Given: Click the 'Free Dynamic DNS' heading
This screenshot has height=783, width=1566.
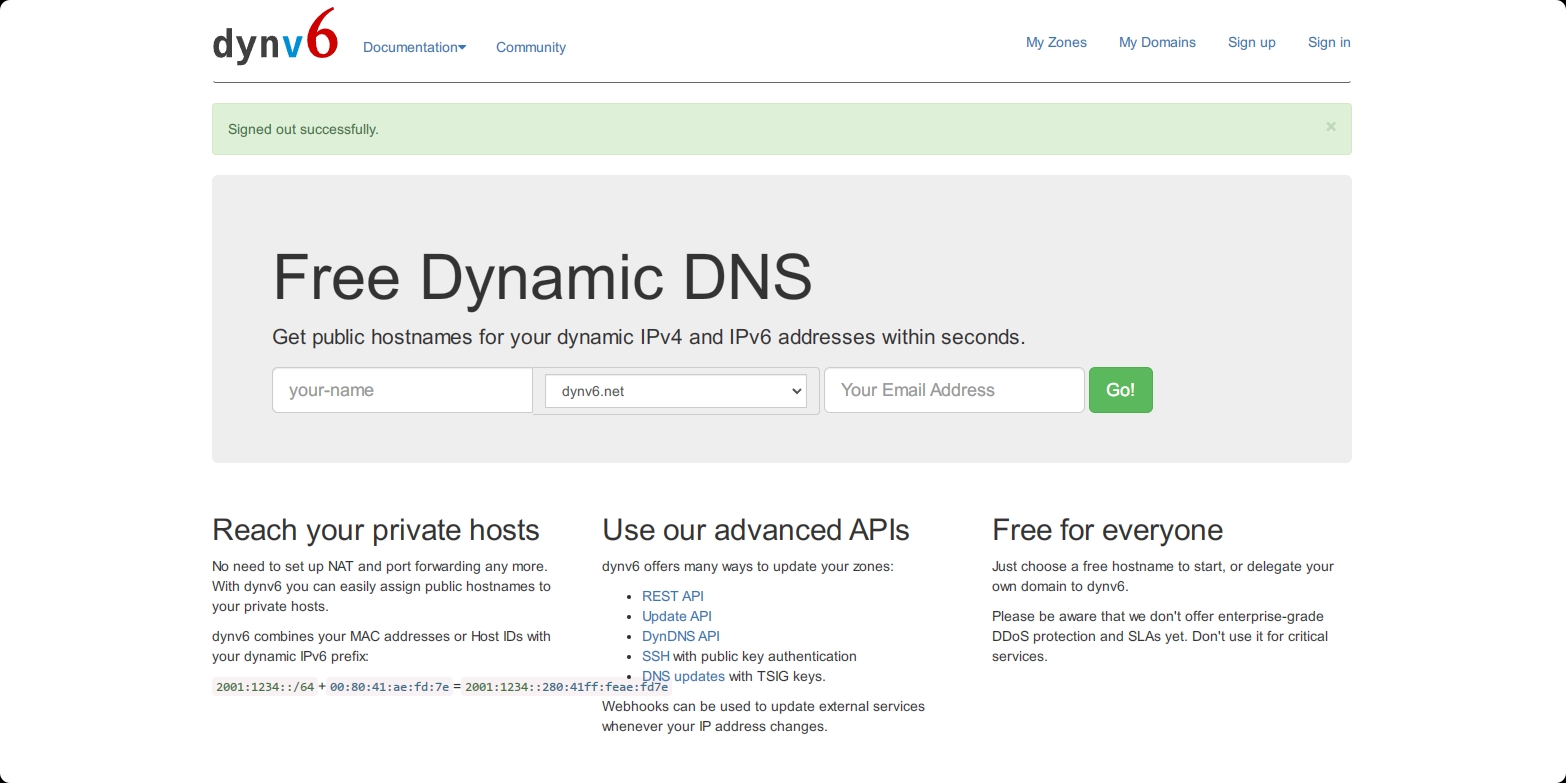Looking at the screenshot, I should click(542, 277).
